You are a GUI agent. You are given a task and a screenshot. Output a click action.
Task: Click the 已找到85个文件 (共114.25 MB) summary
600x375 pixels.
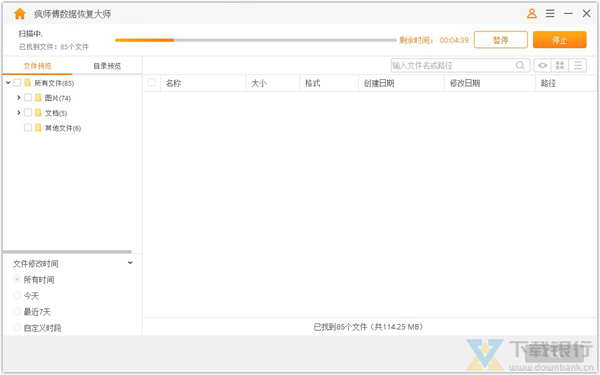coord(368,327)
